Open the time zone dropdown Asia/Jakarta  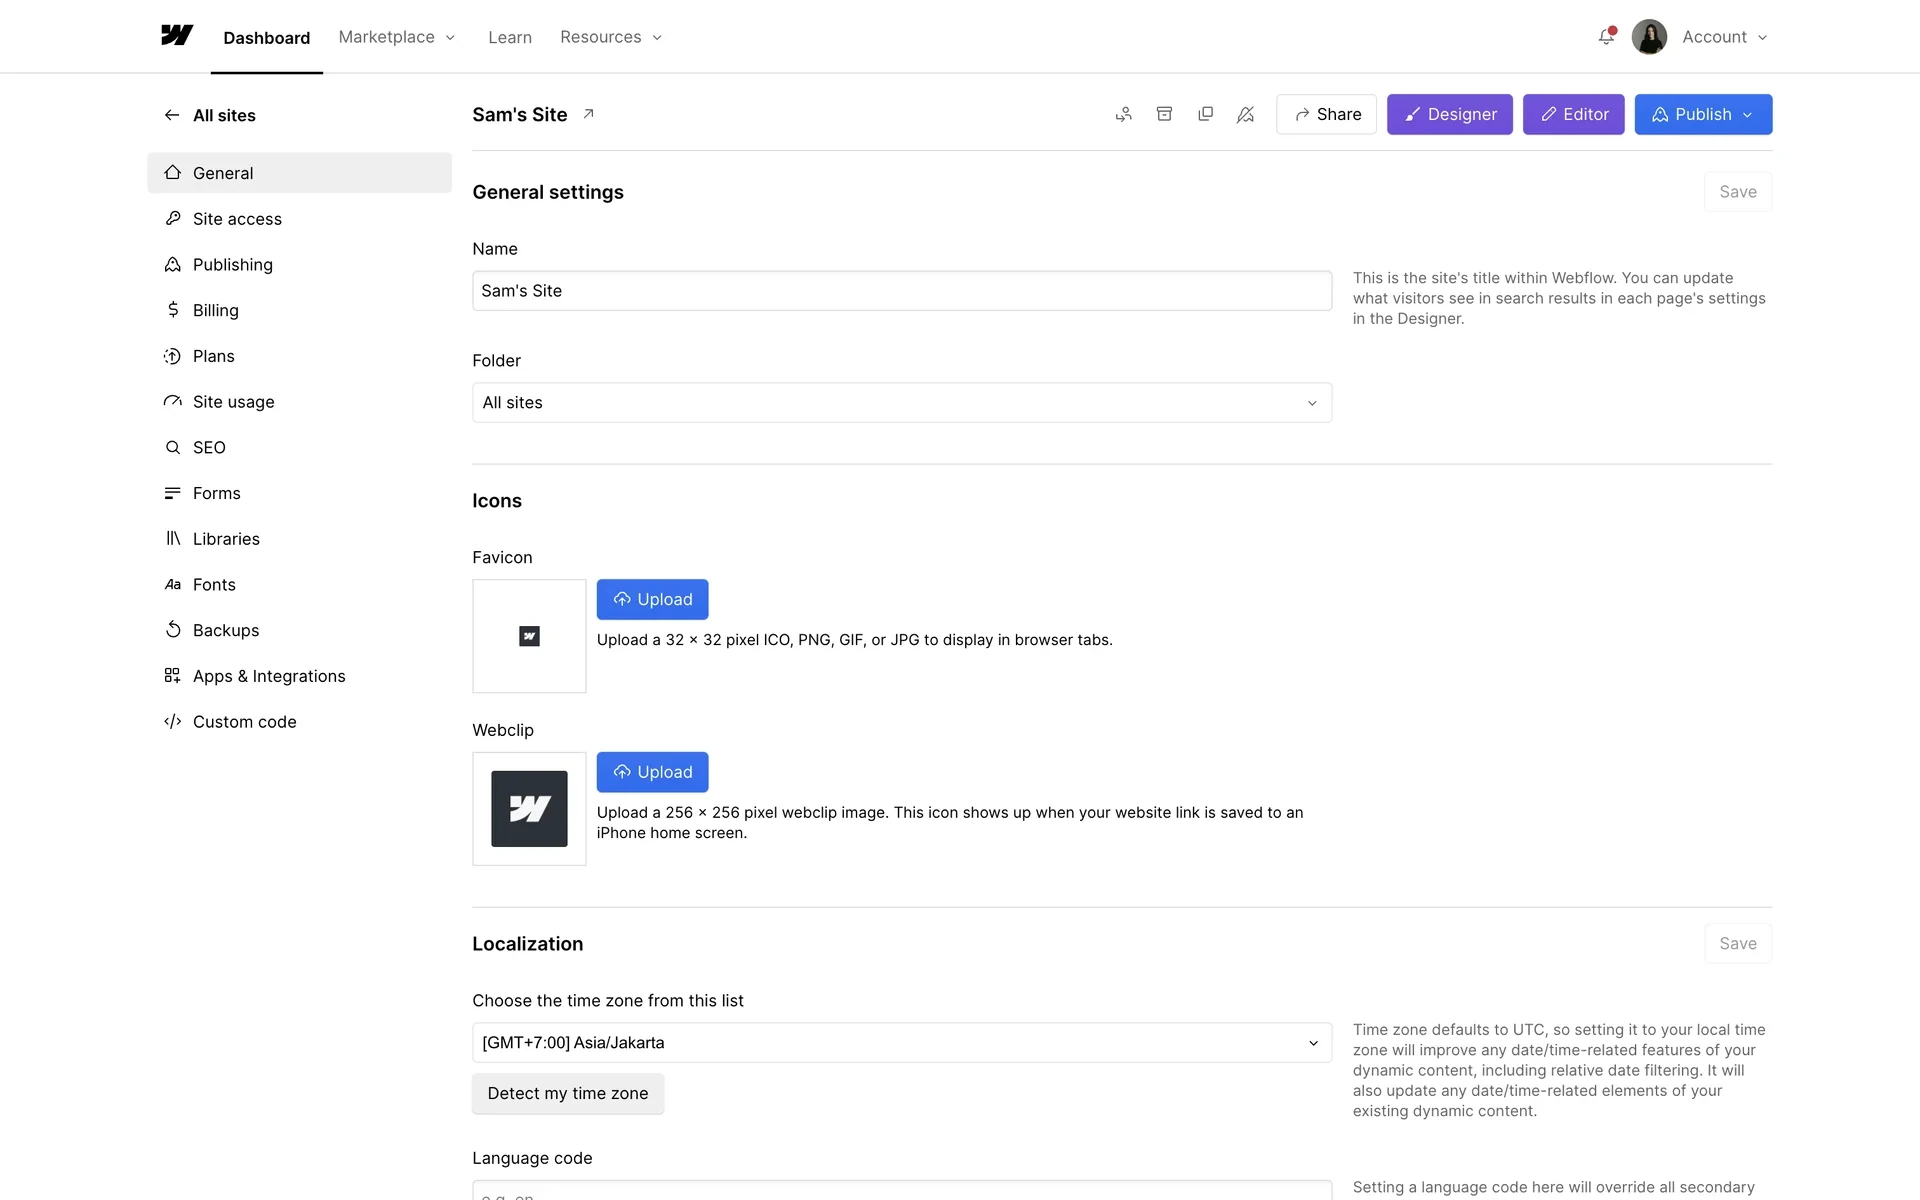[x=902, y=1042]
